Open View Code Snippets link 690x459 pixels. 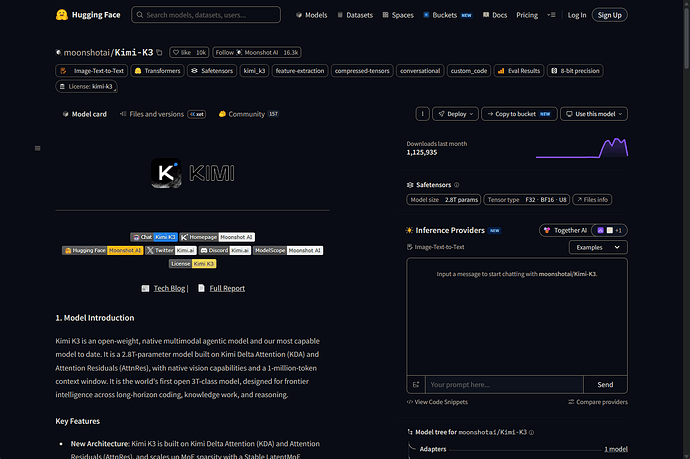(x=437, y=402)
